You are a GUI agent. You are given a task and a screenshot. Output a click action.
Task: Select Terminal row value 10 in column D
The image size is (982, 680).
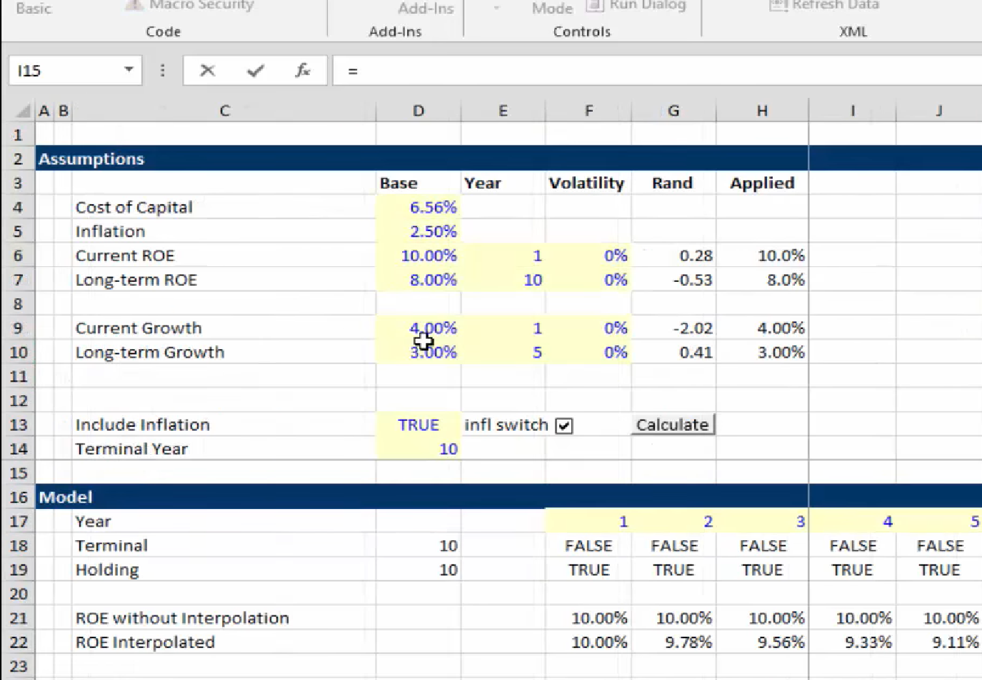pos(418,546)
